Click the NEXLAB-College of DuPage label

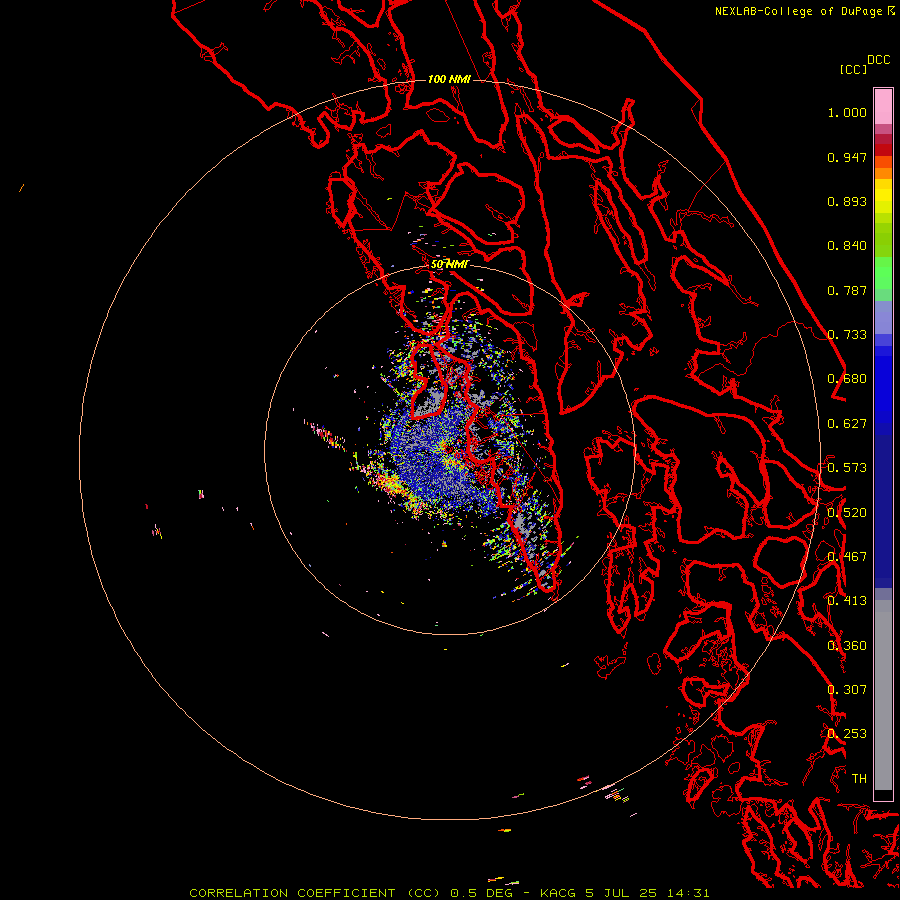798,11
